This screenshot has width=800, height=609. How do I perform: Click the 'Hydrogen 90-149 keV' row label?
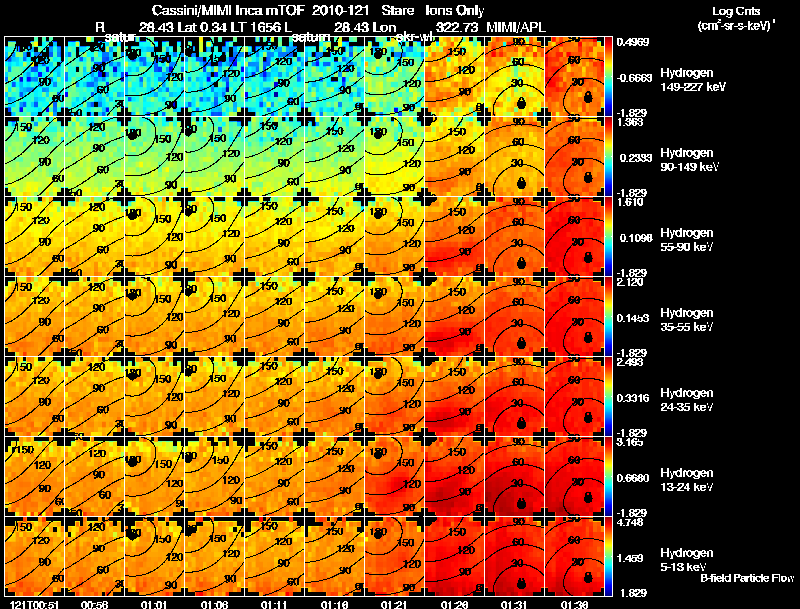(x=690, y=160)
